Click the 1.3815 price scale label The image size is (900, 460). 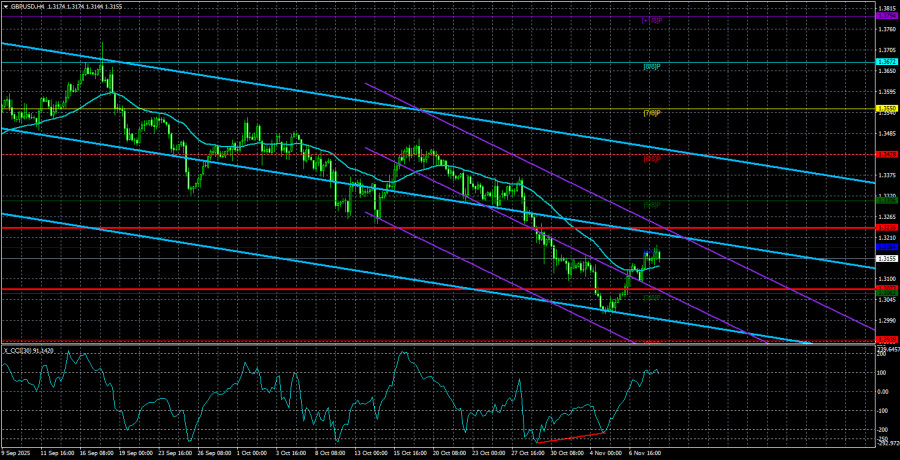point(886,7)
